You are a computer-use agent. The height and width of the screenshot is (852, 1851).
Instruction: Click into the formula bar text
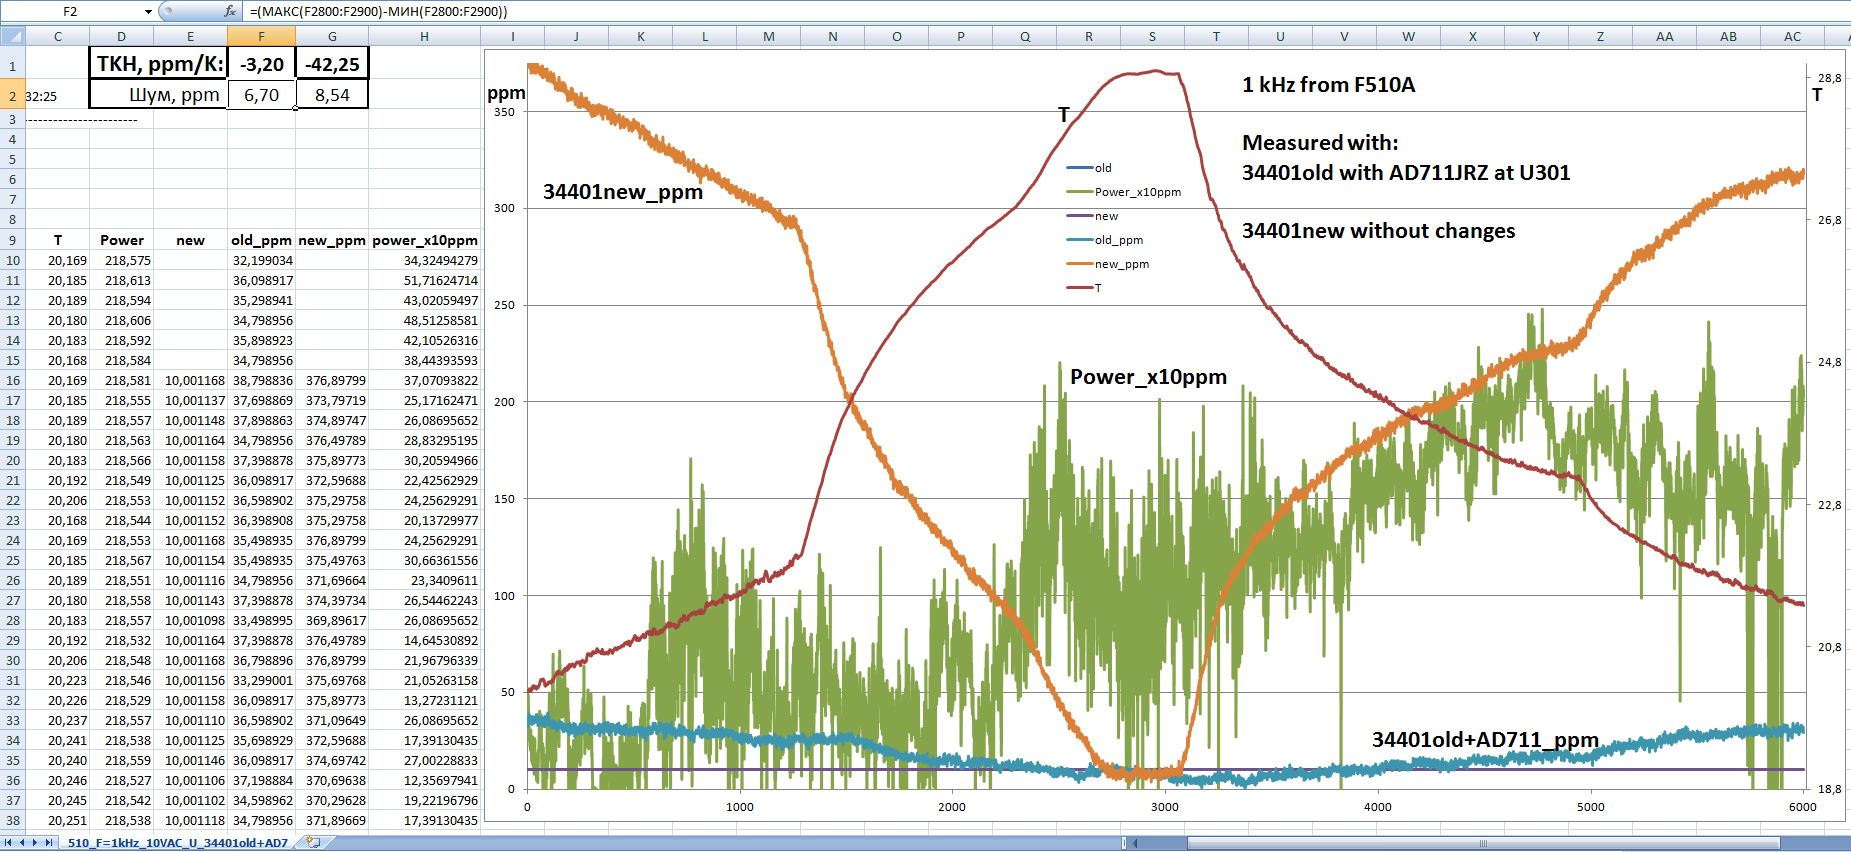pos(378,11)
